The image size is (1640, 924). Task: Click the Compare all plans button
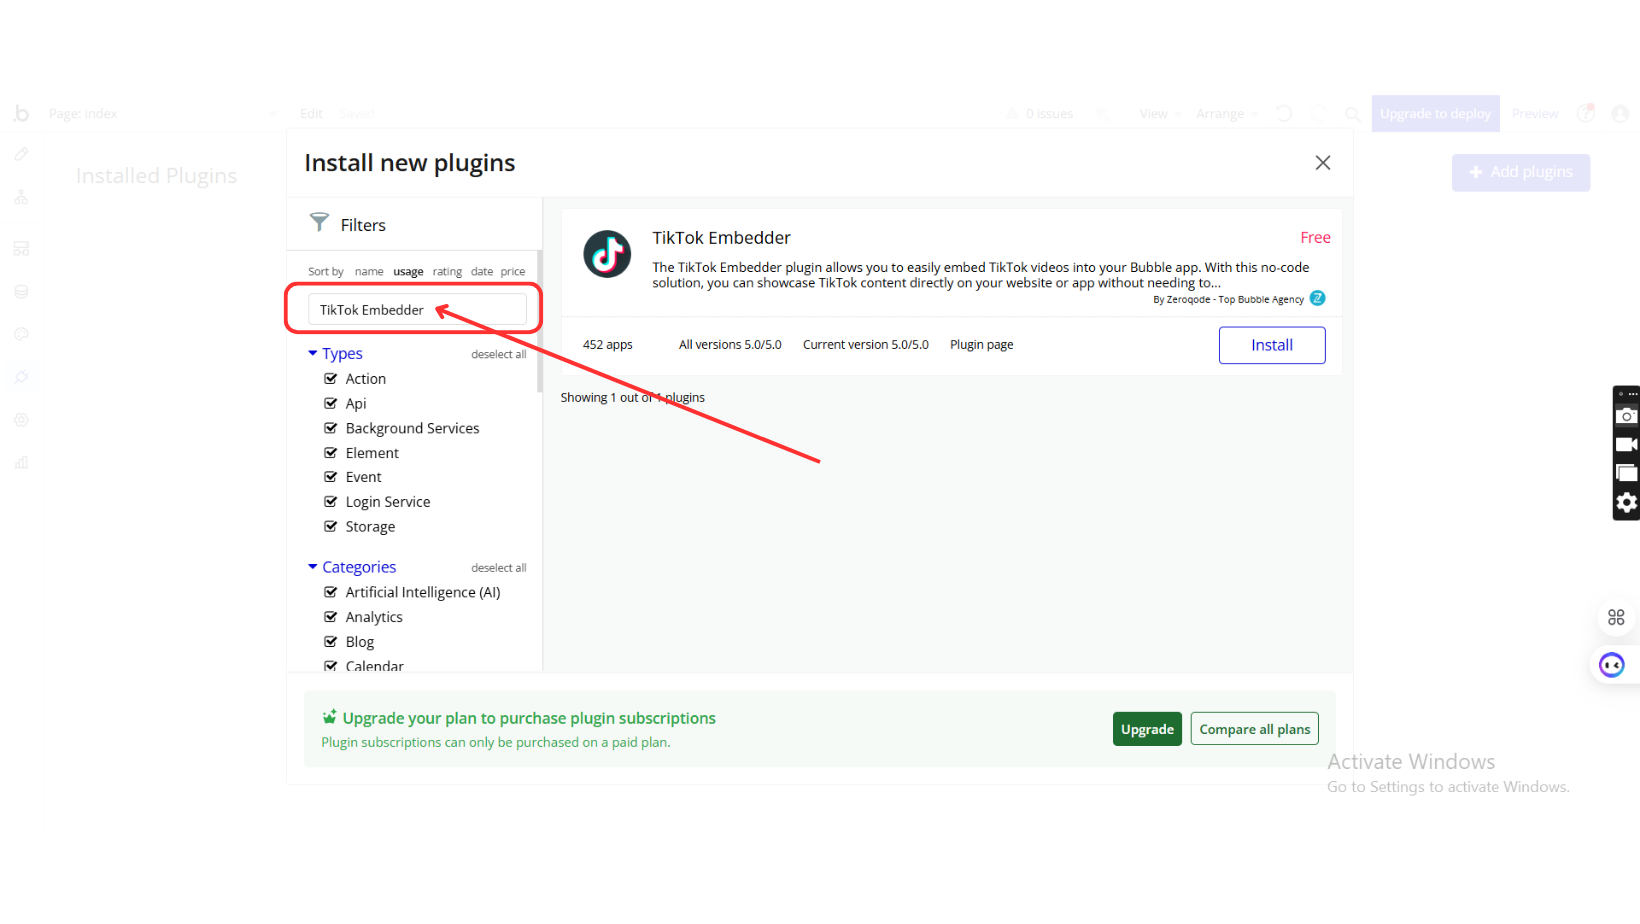[x=1254, y=729]
